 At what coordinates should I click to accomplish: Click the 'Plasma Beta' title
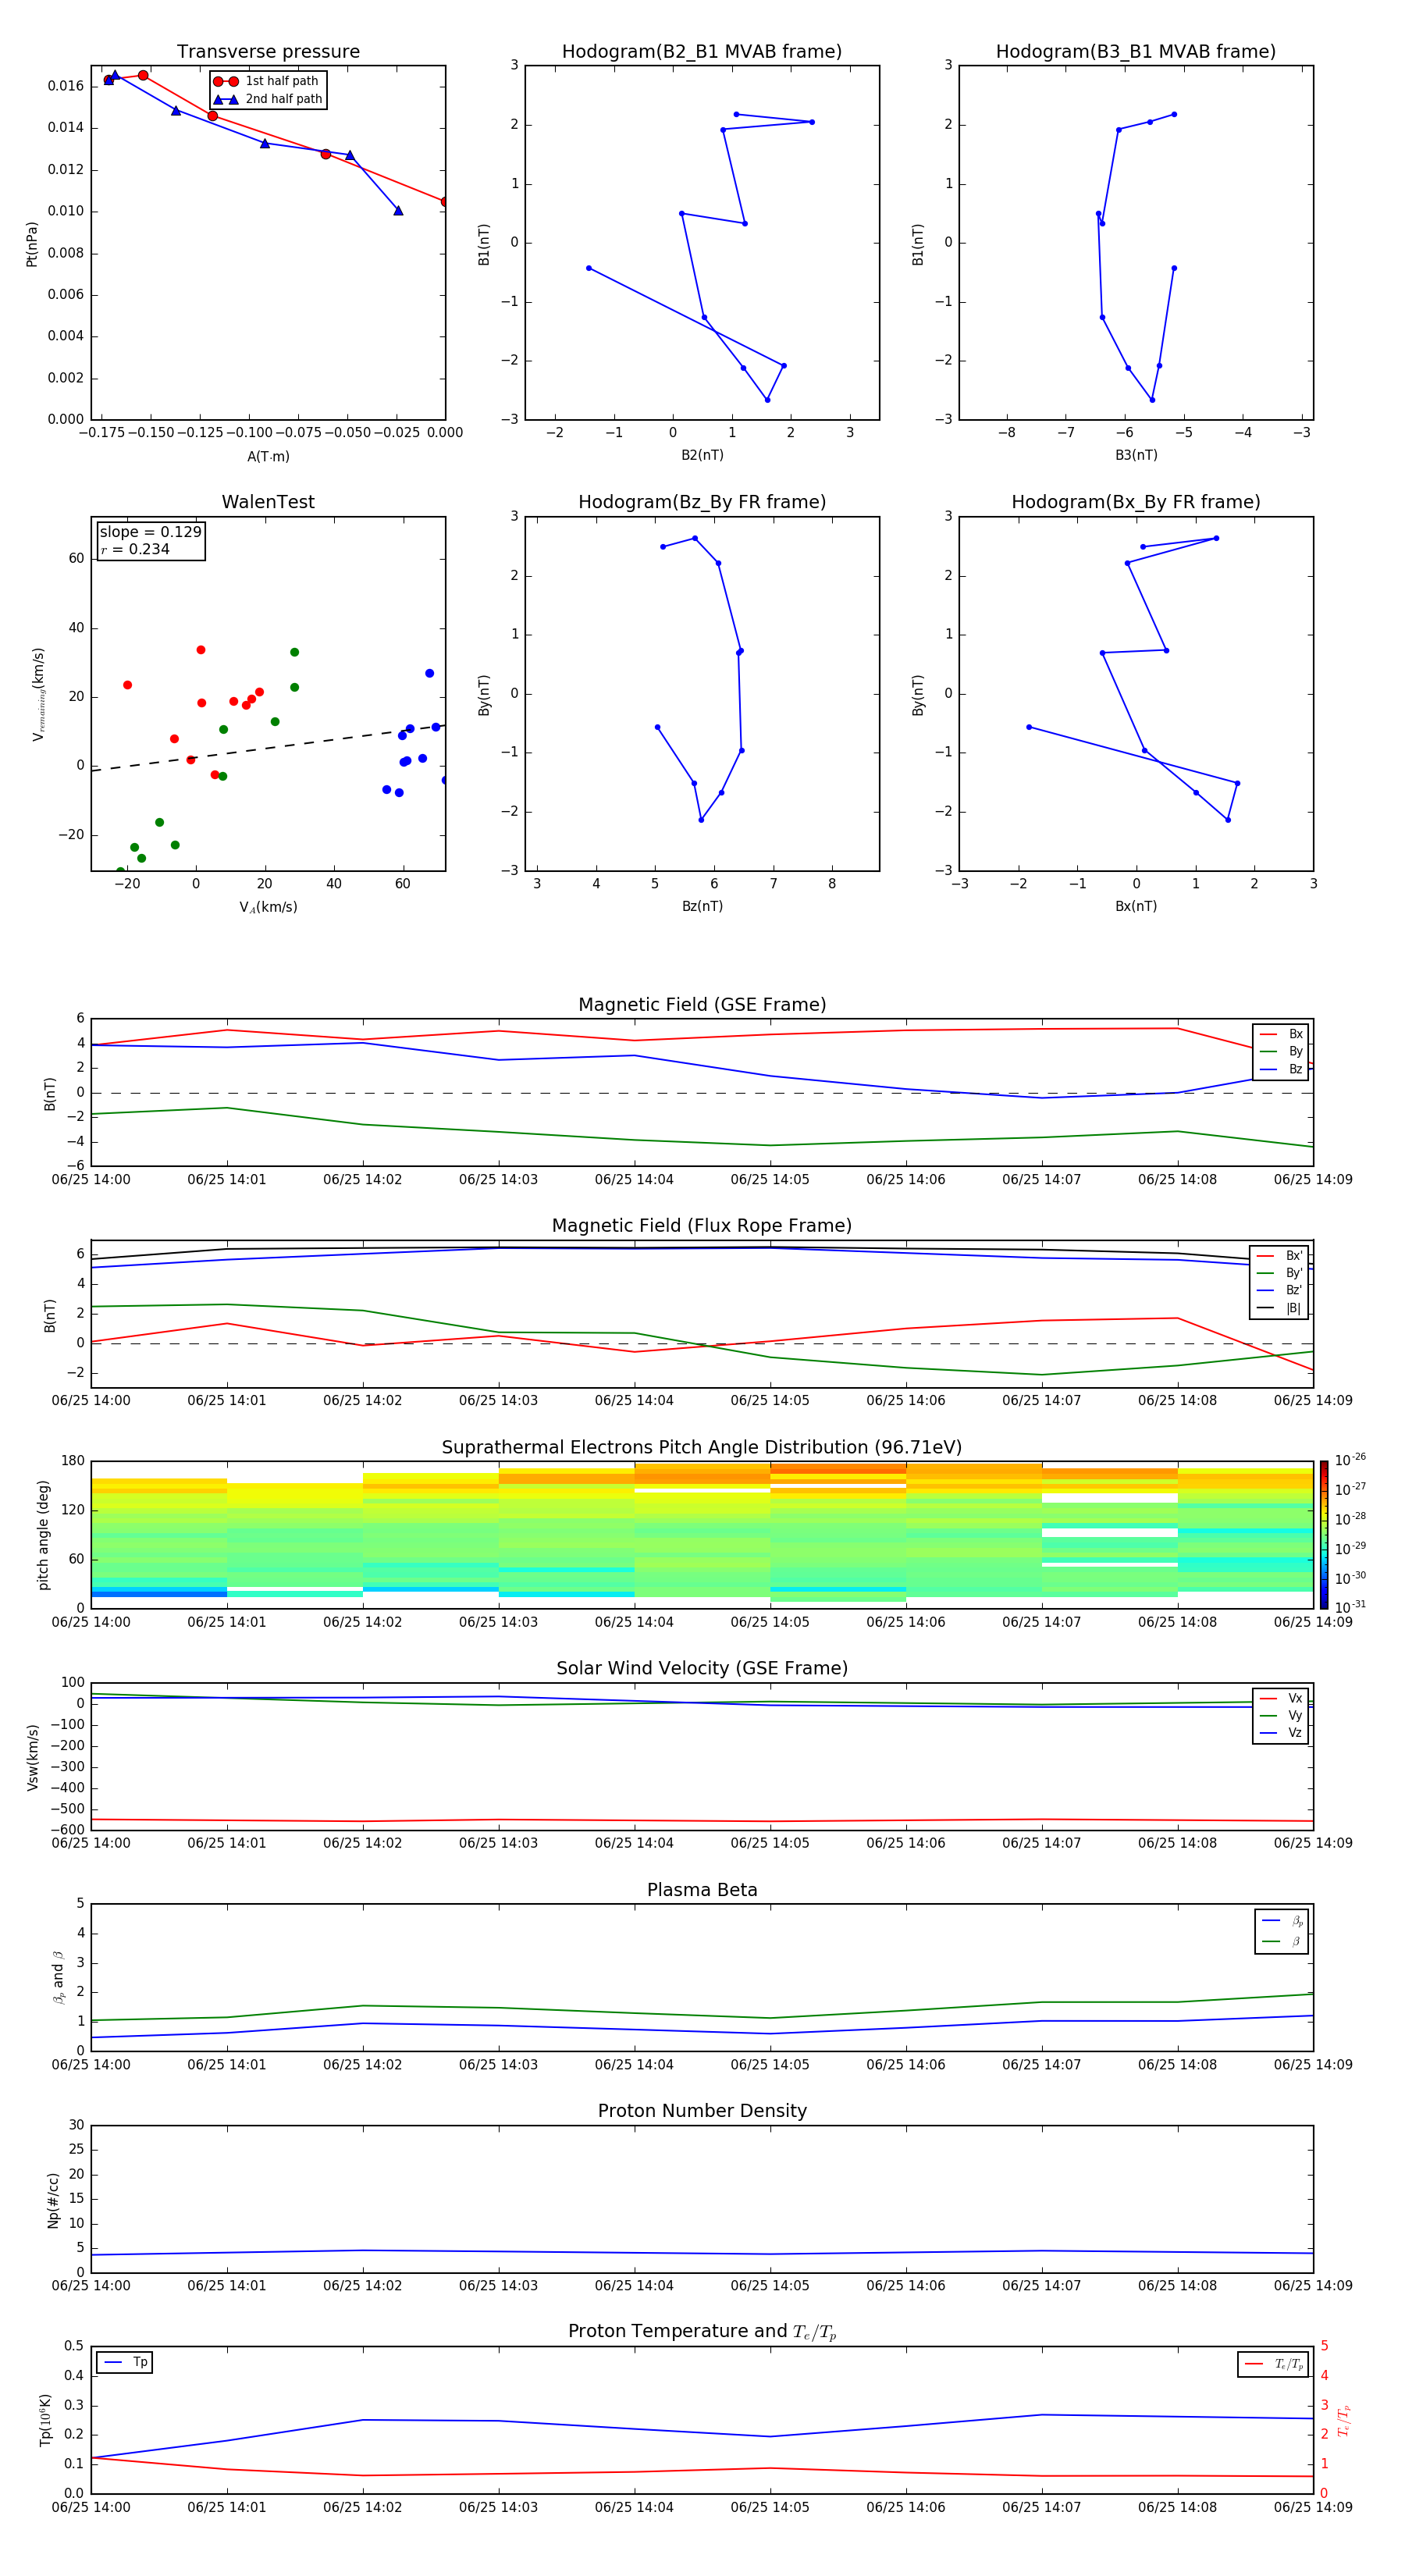(702, 1890)
